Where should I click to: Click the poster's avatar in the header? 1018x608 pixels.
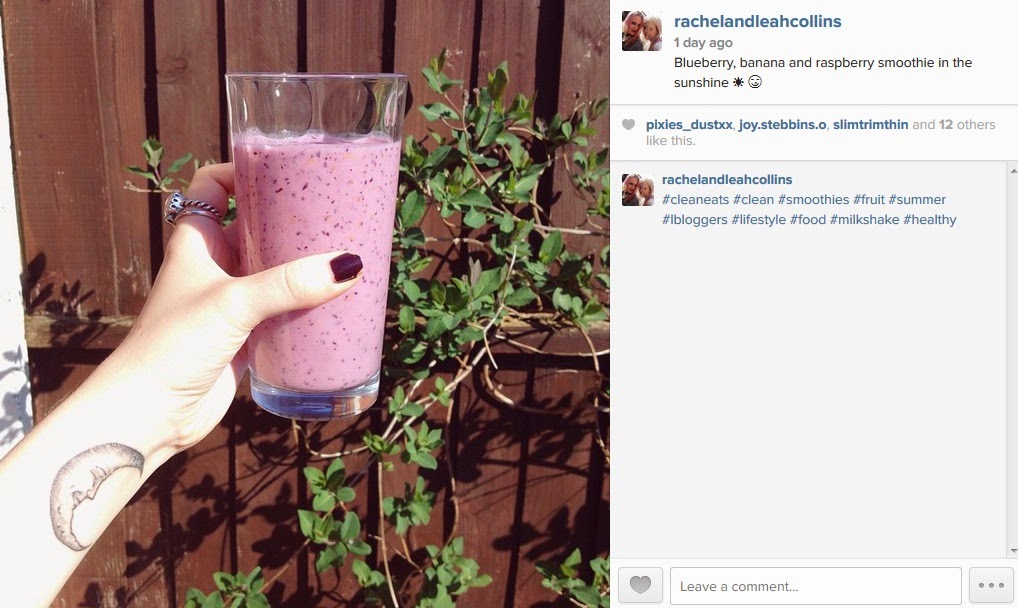click(x=641, y=31)
